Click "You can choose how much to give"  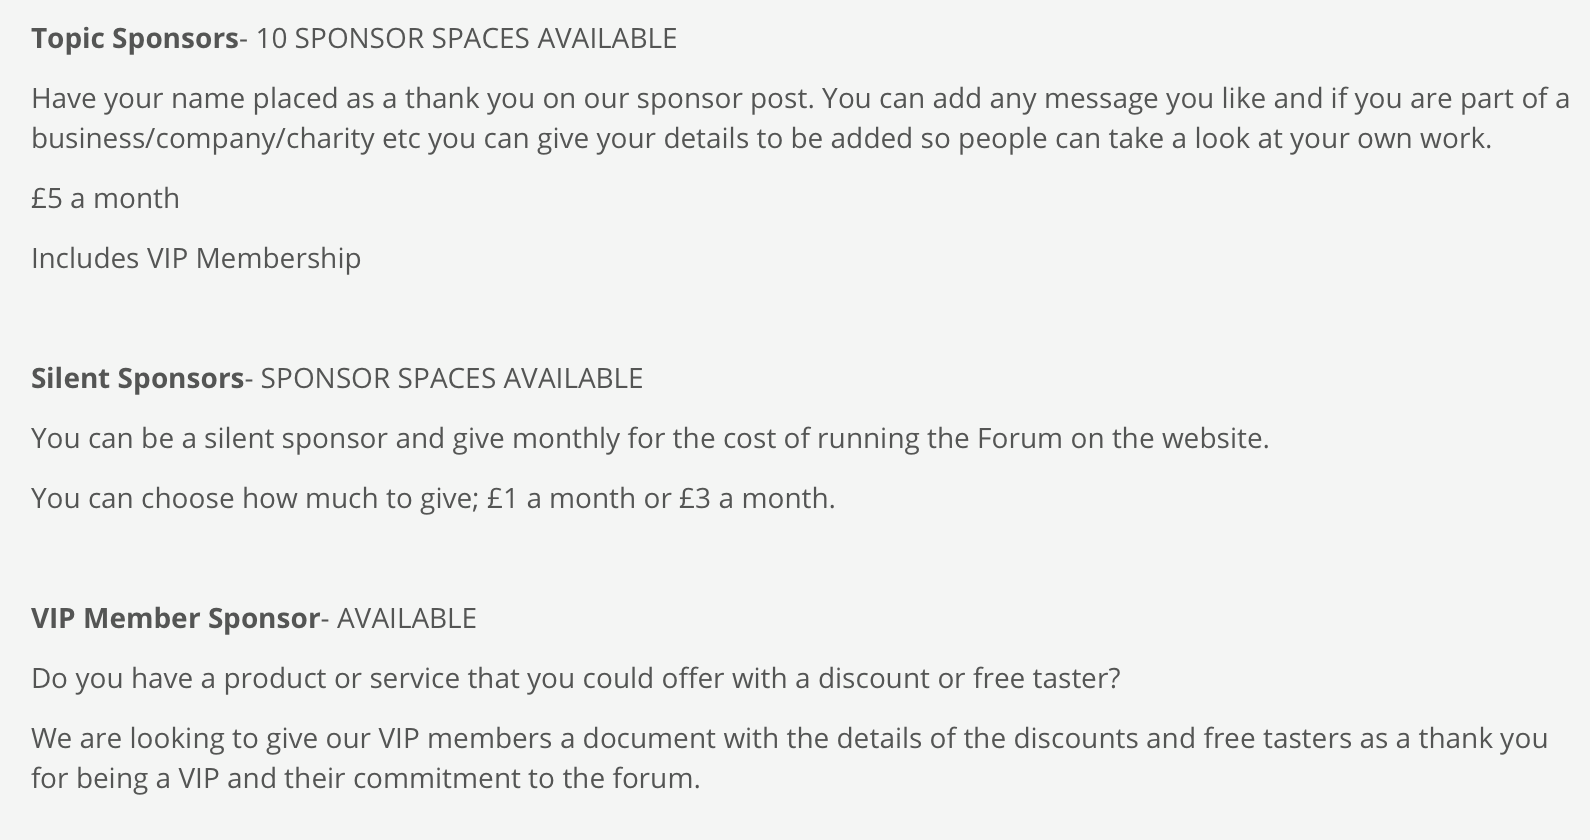(254, 499)
